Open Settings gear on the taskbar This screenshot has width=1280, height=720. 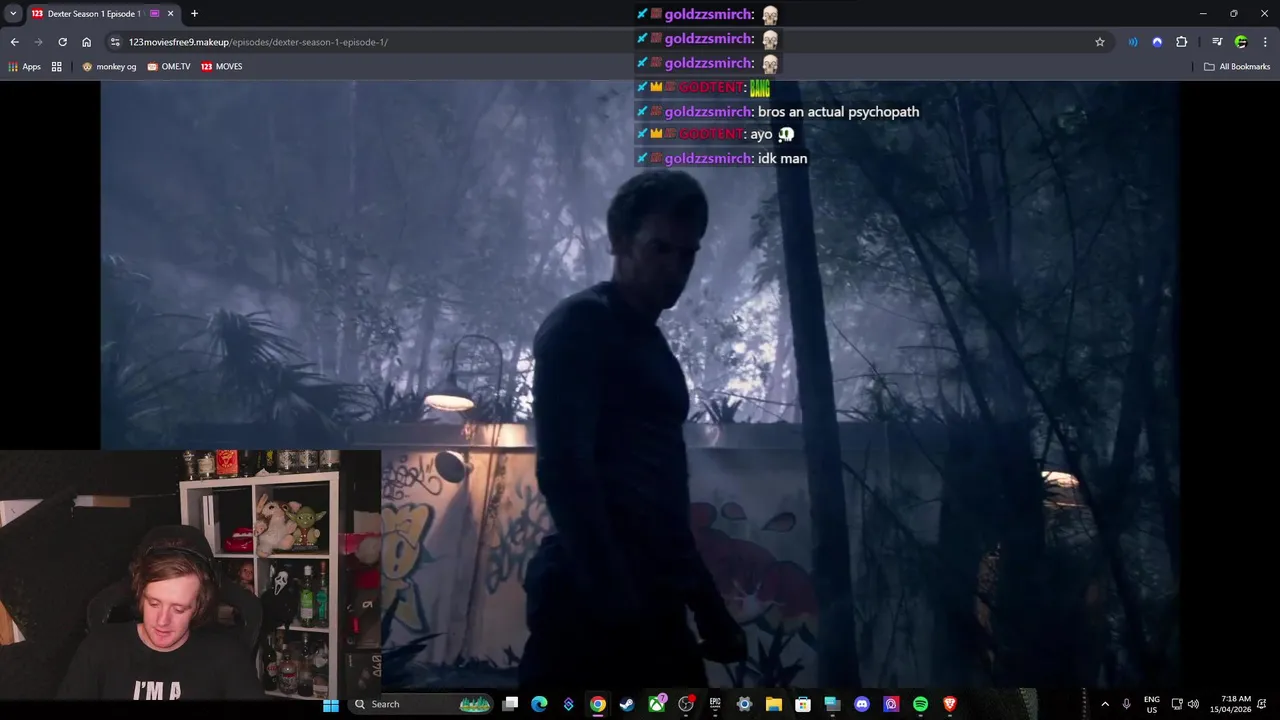tap(744, 704)
